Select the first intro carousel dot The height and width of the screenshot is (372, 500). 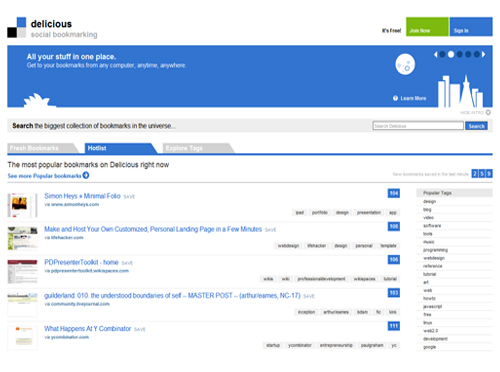[442, 54]
